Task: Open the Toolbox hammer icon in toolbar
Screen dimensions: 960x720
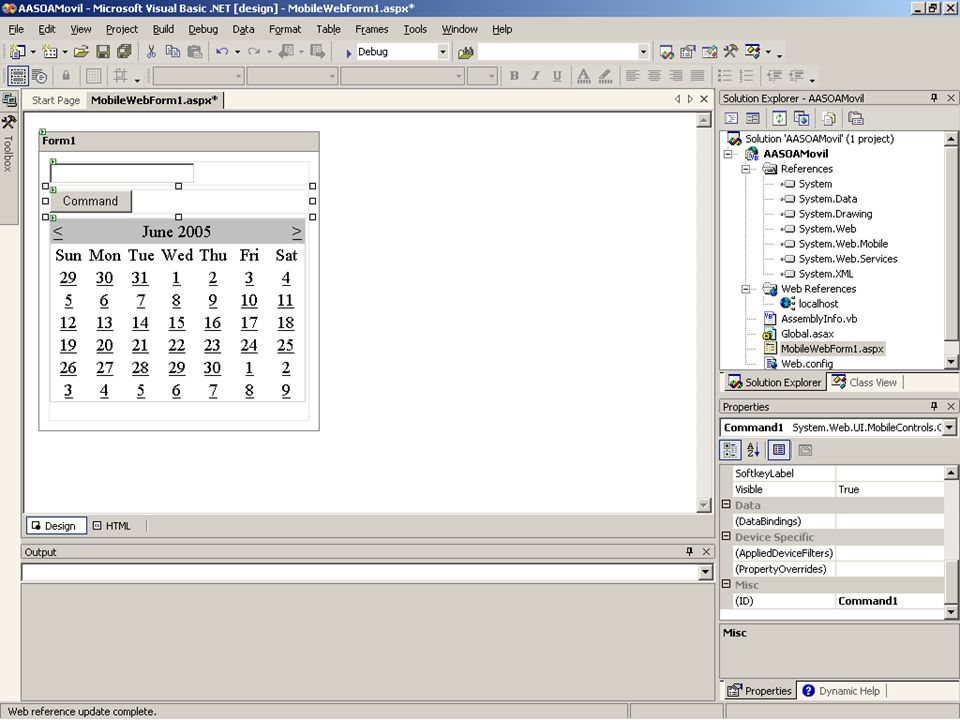Action: pos(730,52)
